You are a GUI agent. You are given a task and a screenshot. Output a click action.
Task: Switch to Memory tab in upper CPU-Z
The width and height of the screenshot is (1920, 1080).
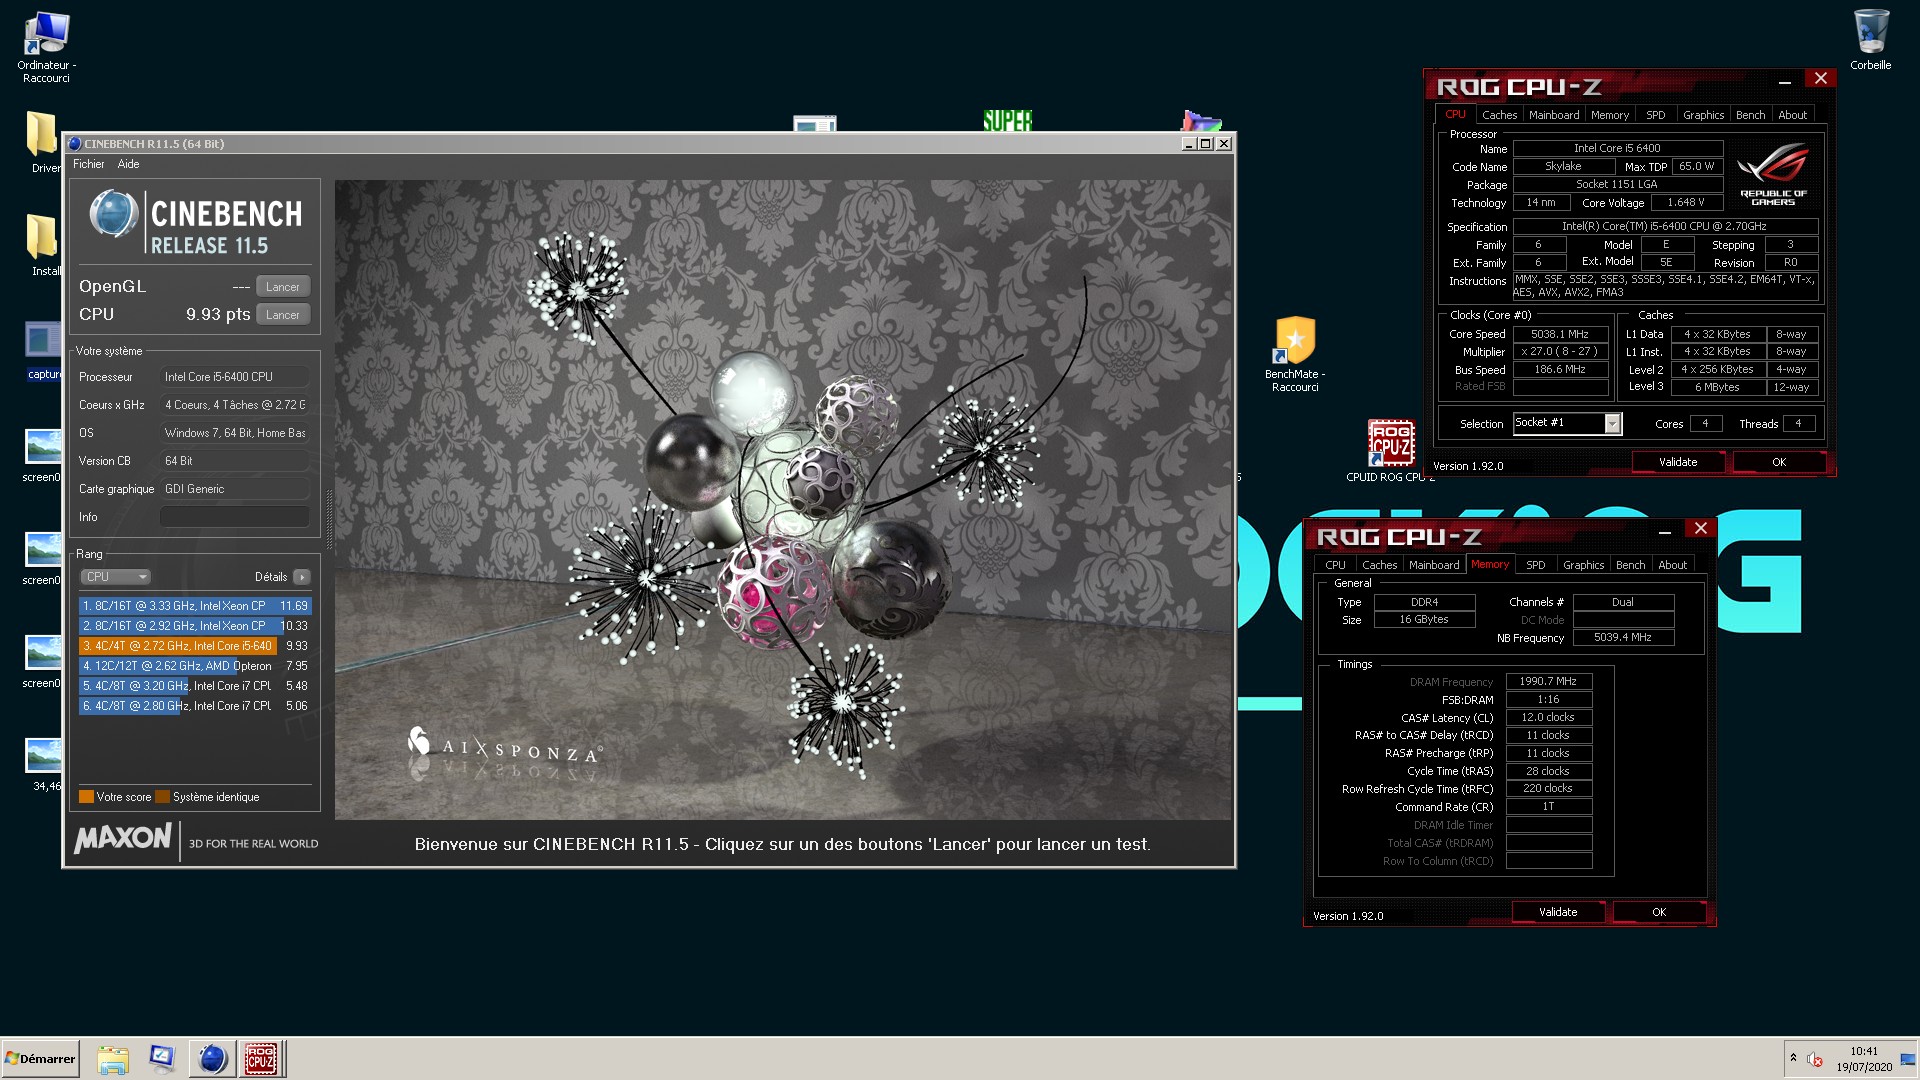click(1610, 115)
